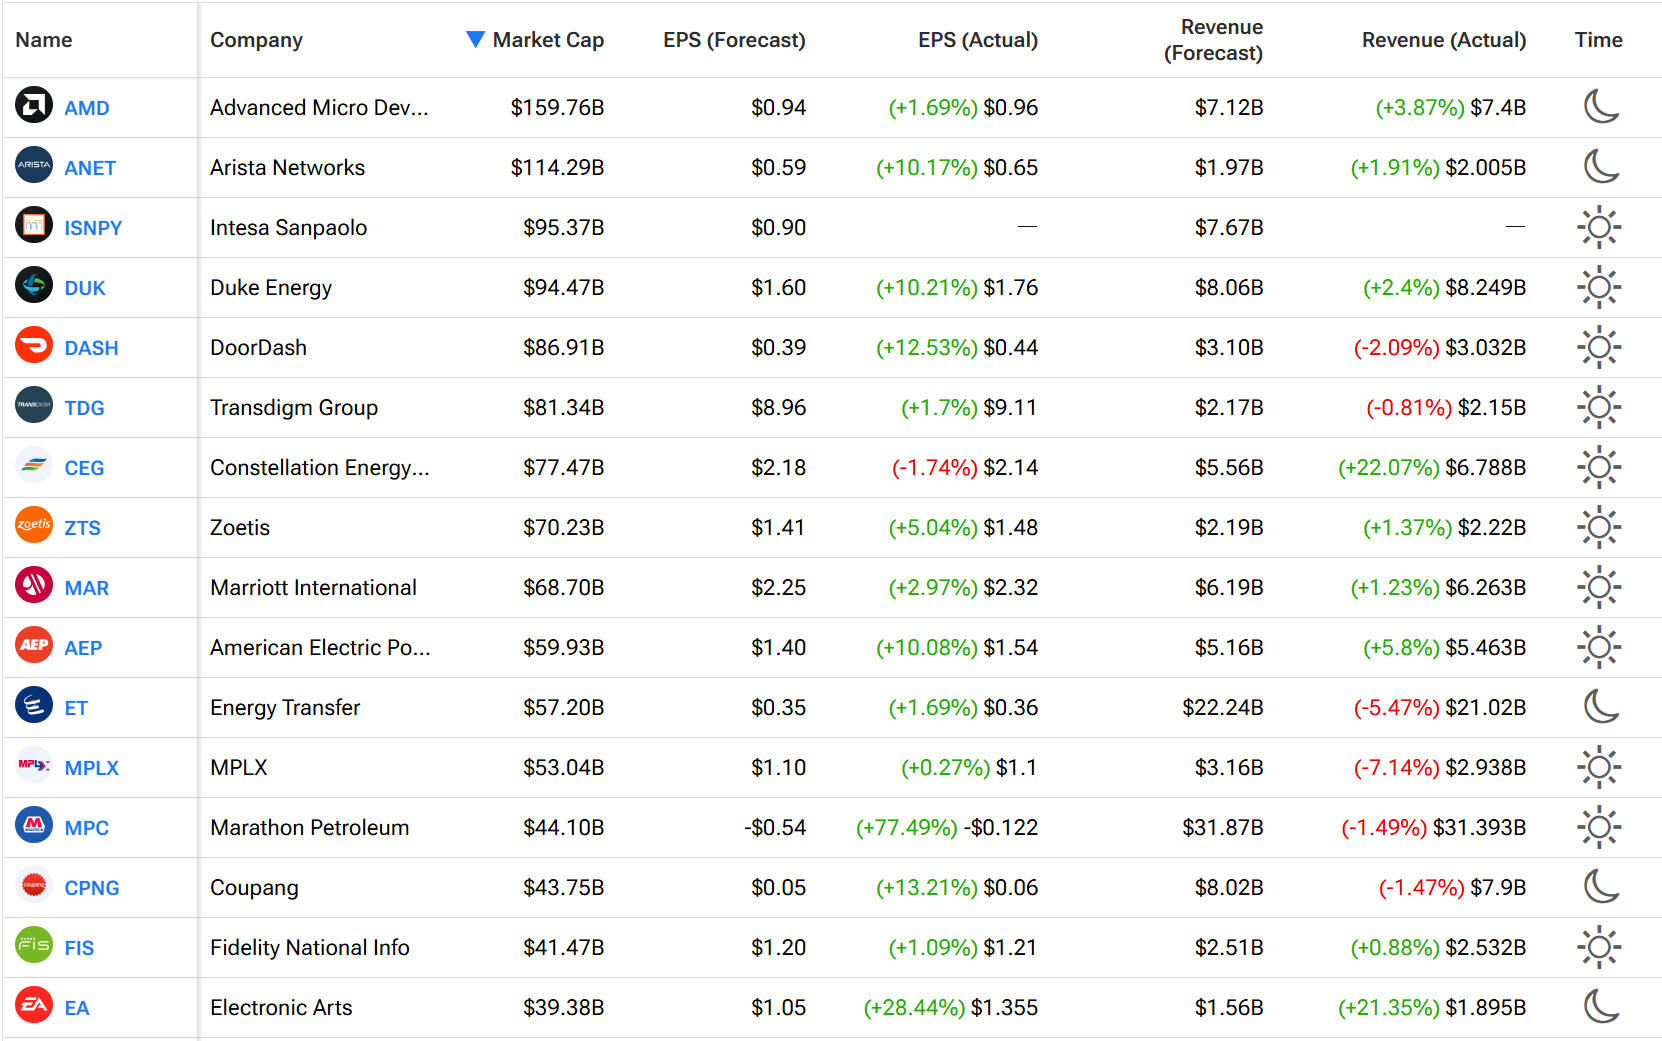Viewport: 1662px width, 1041px height.
Task: Click the $8.96 EPS forecast cell
Action: 778,407
